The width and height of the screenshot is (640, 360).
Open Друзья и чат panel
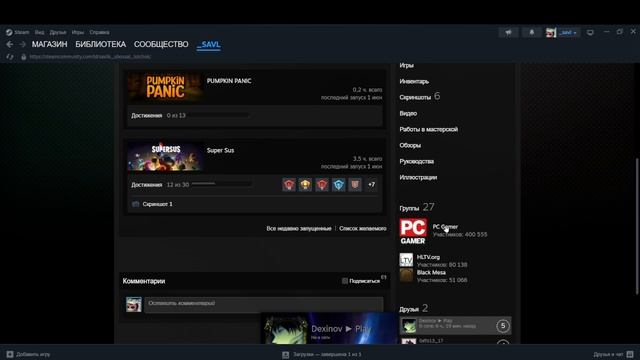(x=613, y=354)
